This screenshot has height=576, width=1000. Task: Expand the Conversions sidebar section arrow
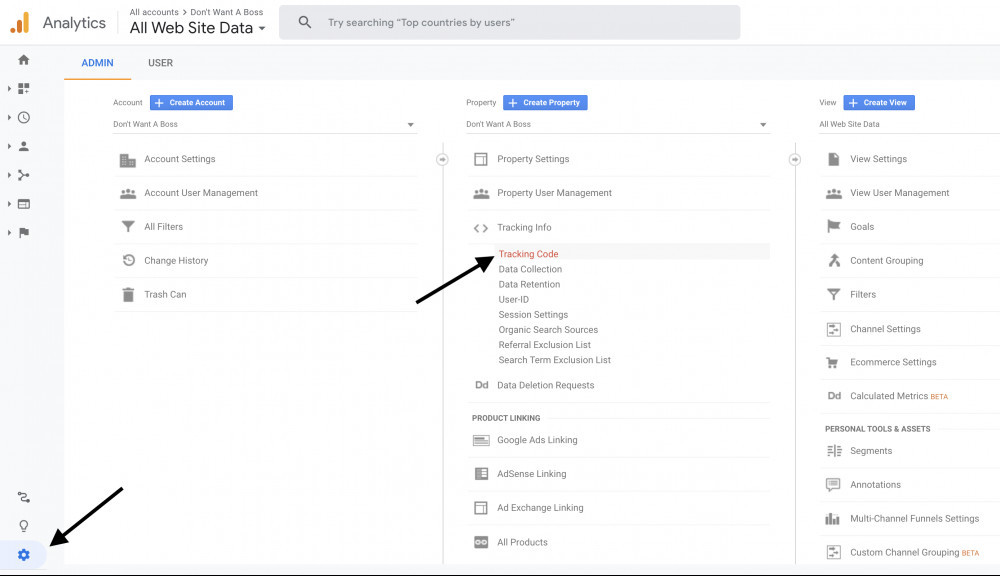click(9, 233)
